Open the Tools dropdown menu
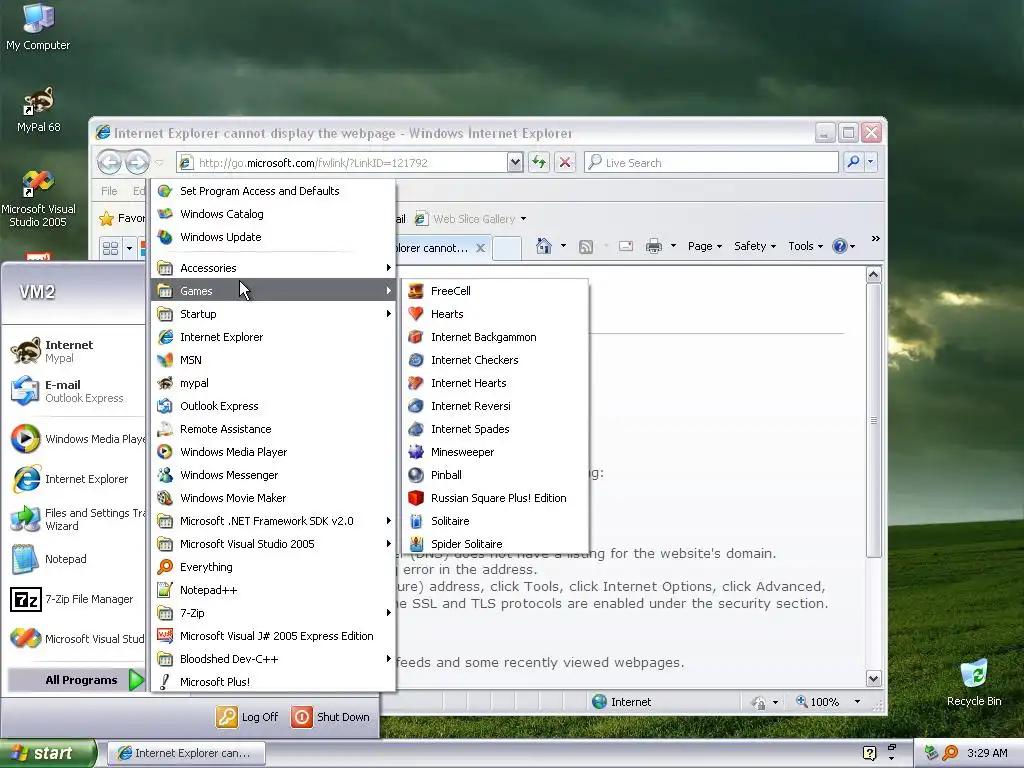This screenshot has width=1024, height=768. pyautogui.click(x=805, y=246)
